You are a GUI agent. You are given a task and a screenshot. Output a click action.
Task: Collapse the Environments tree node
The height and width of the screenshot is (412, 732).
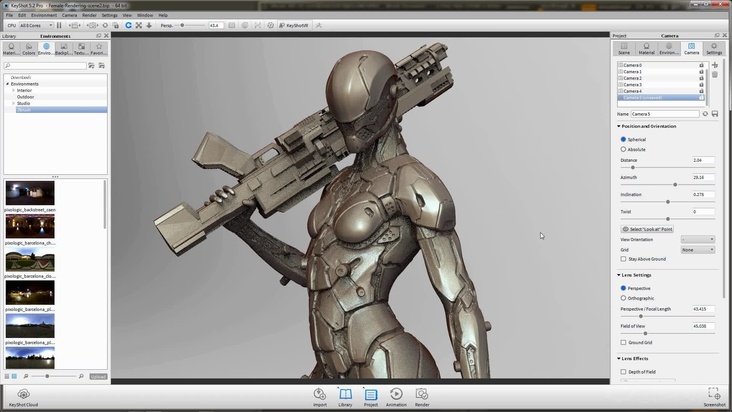click(x=7, y=84)
